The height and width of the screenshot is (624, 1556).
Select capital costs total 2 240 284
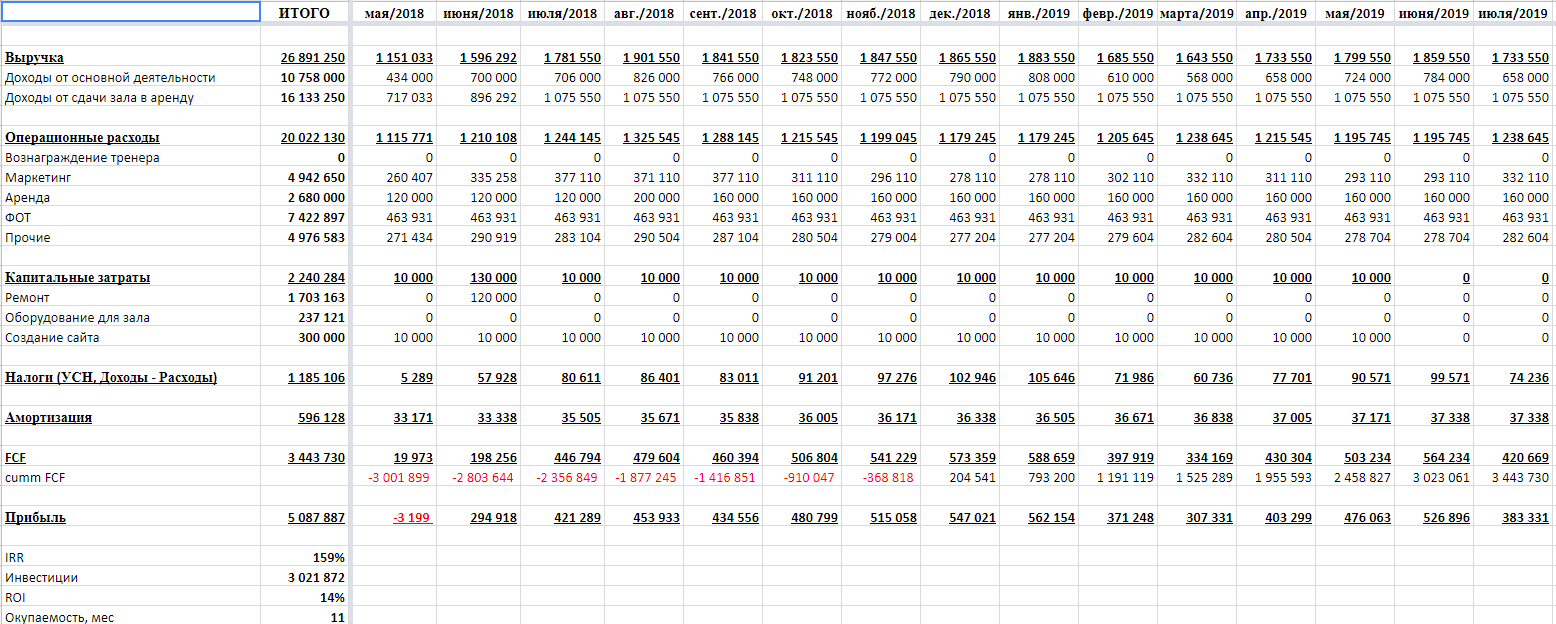coord(304,278)
